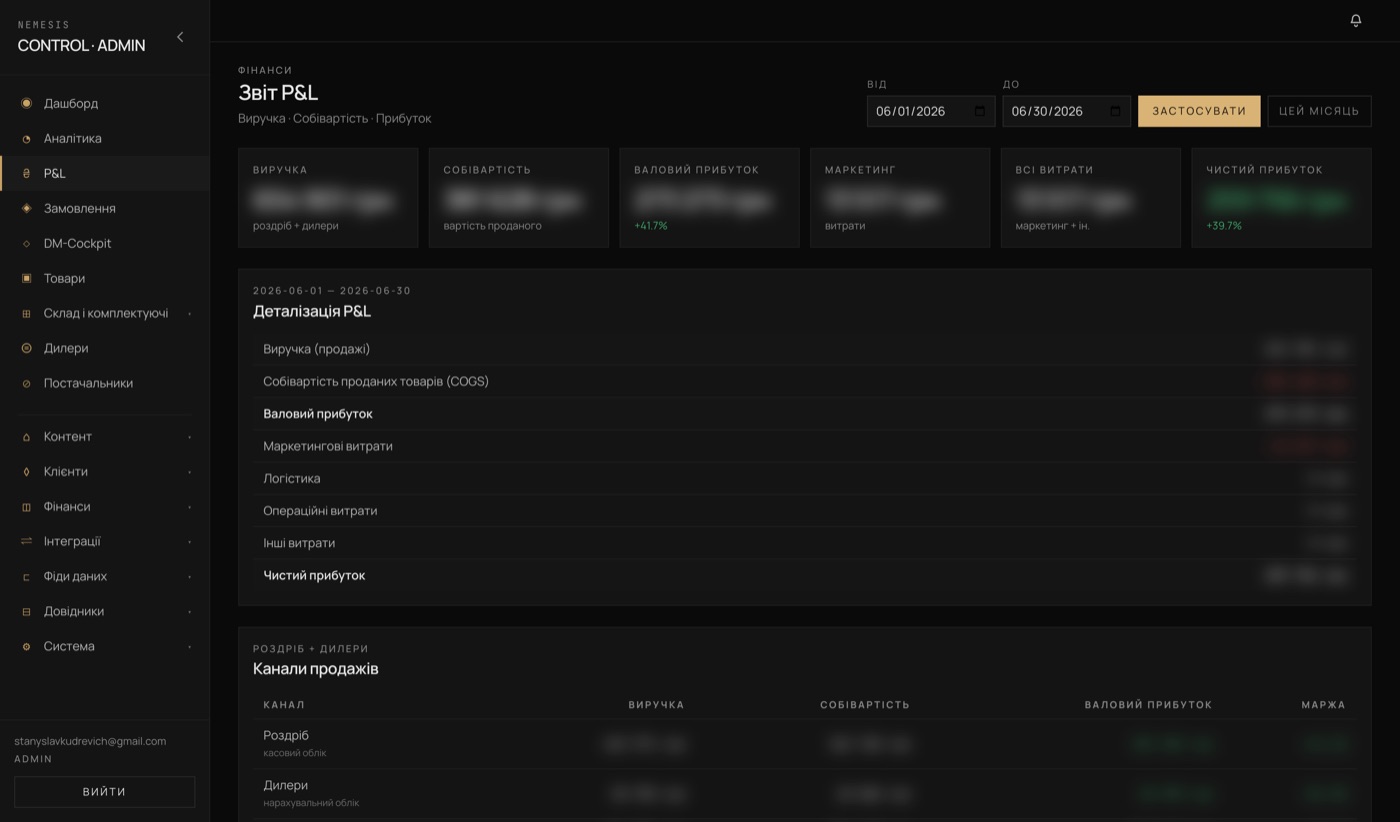Collapse the sidebar with the chevron arrow

click(180, 37)
